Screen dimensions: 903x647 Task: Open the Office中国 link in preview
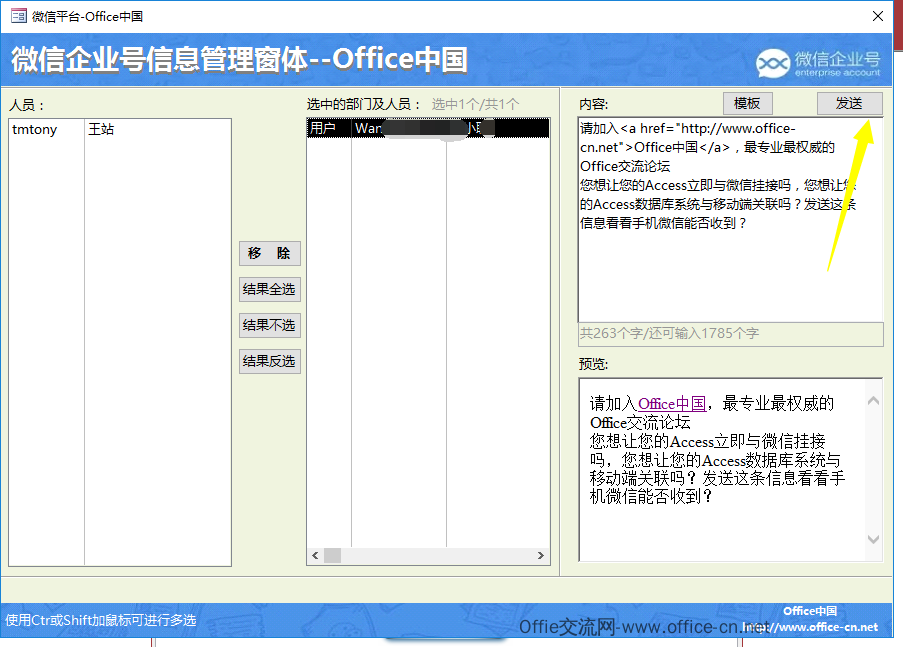[672, 403]
